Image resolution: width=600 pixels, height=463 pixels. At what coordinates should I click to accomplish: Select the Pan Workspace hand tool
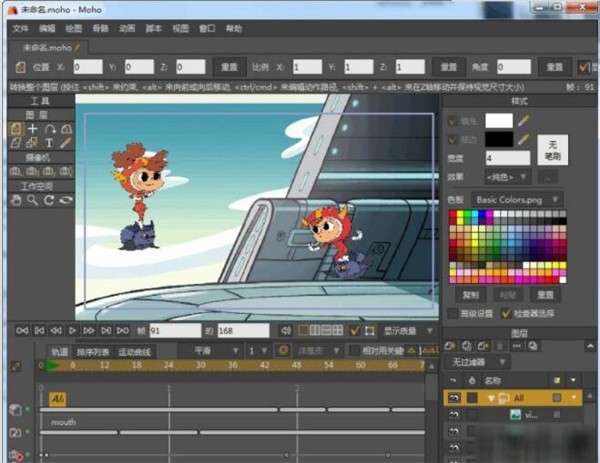[x=16, y=200]
